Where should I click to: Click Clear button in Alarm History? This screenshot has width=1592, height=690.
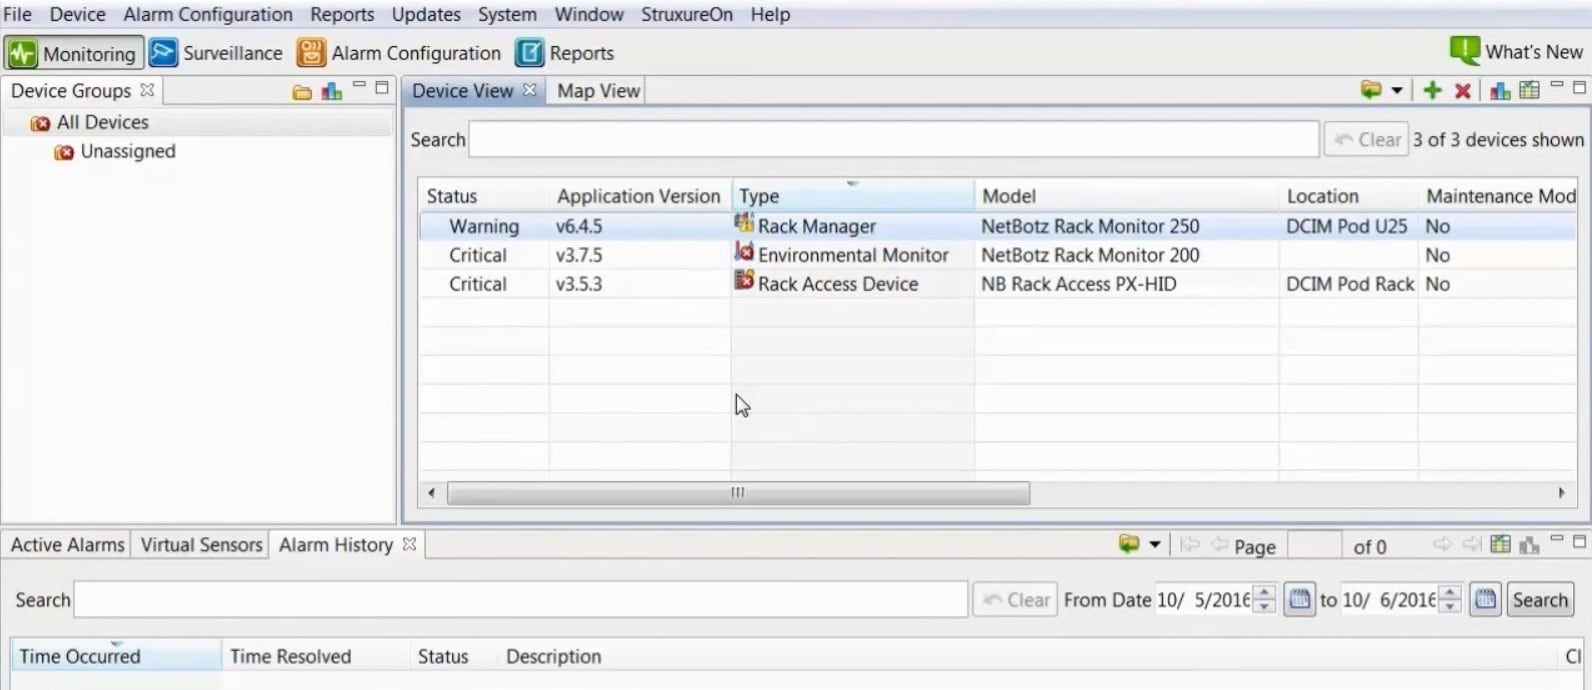[1015, 600]
